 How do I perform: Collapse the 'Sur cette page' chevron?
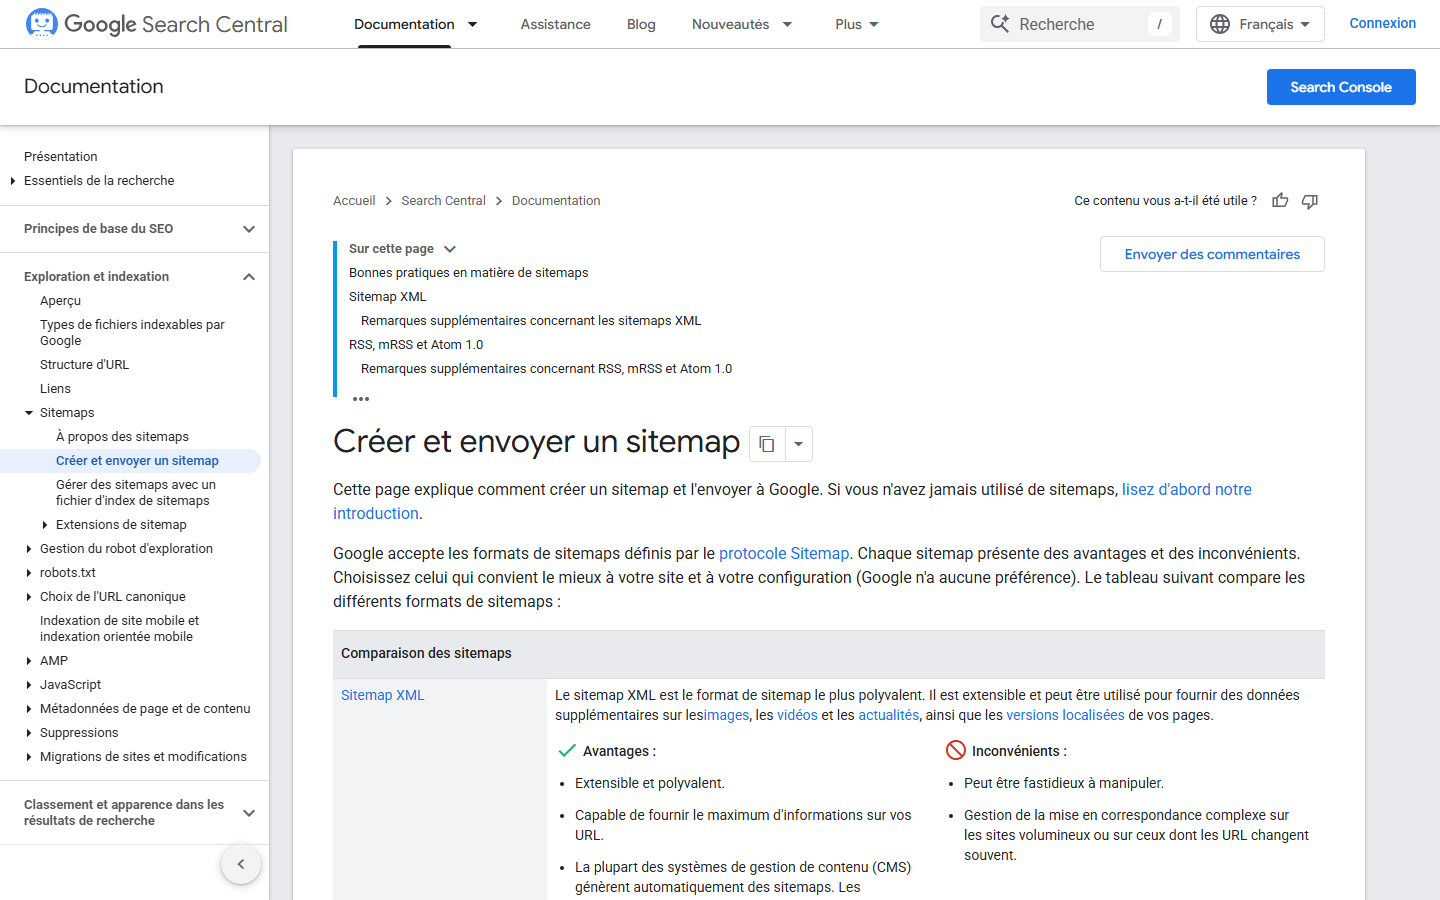coord(450,249)
